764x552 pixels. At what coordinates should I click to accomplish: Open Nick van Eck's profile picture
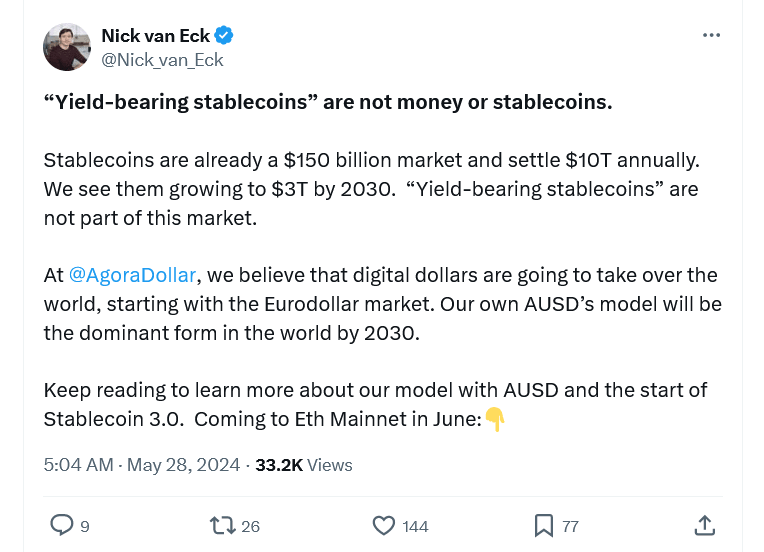coord(67,47)
